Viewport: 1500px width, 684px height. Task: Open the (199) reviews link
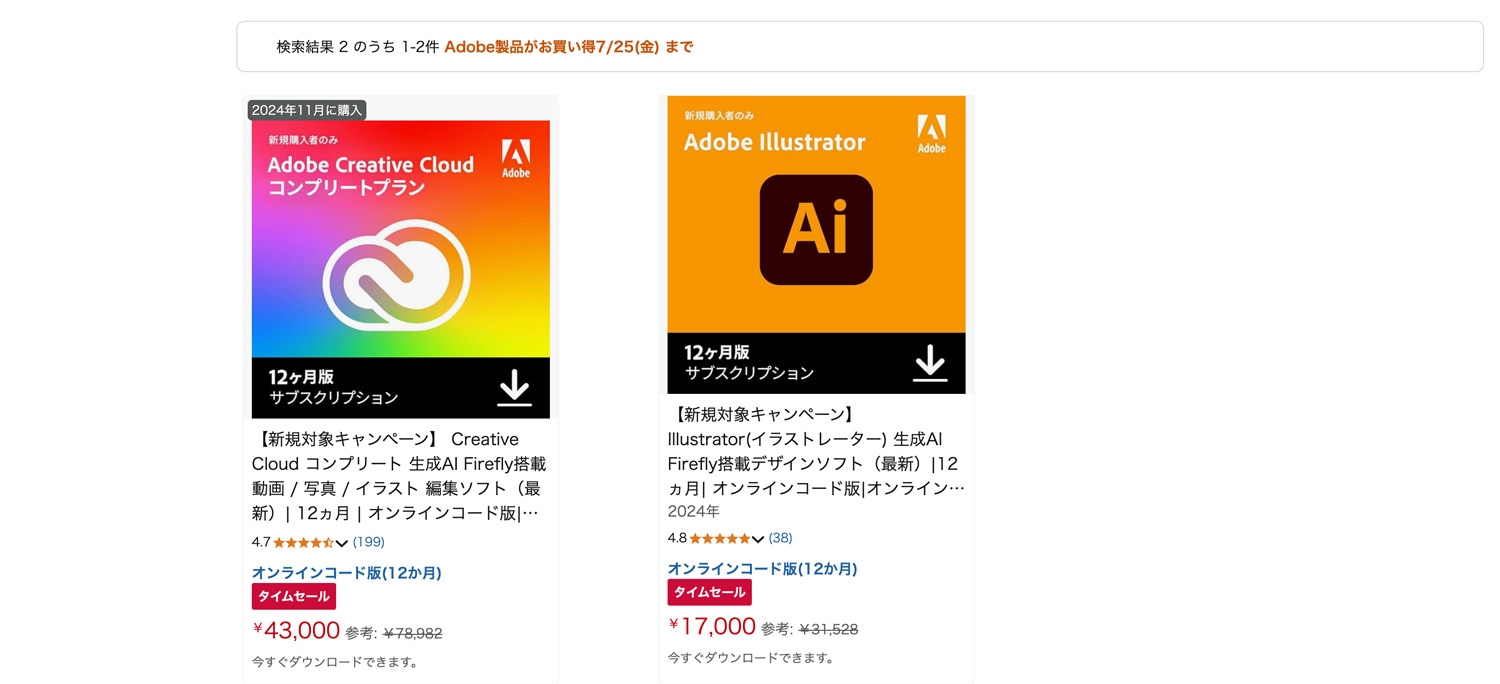click(369, 542)
